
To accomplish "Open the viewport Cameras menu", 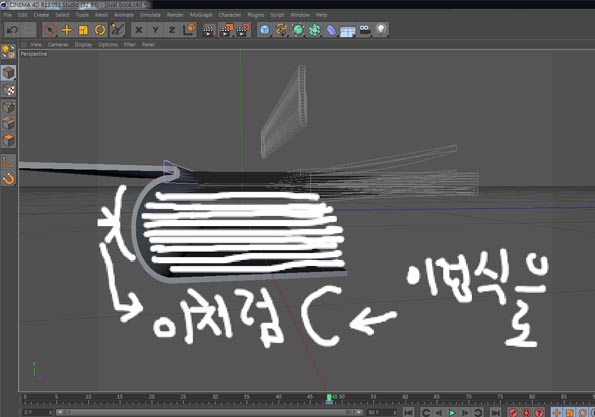I will (x=58, y=44).
